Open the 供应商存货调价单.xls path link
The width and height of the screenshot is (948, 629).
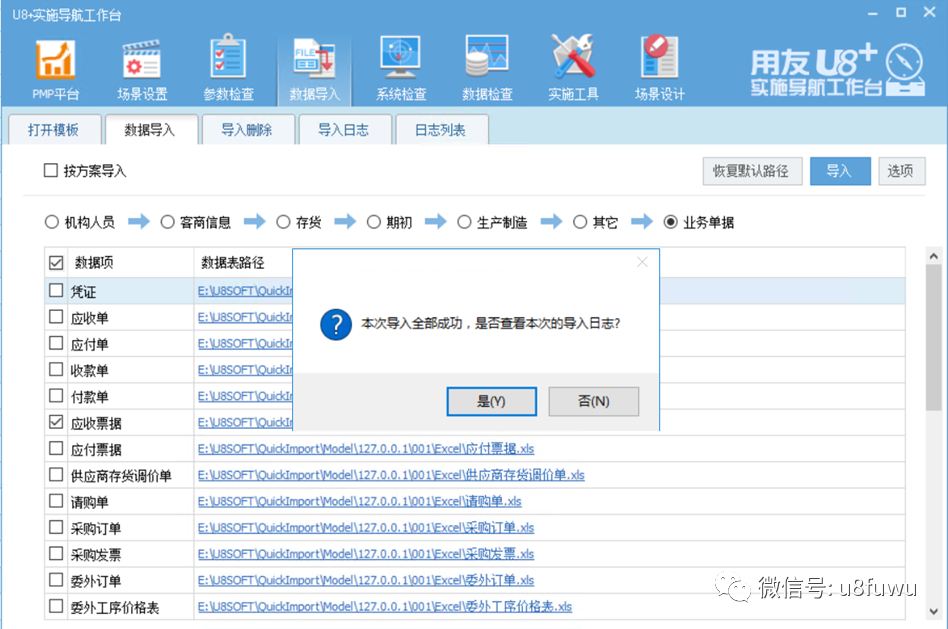[391, 475]
